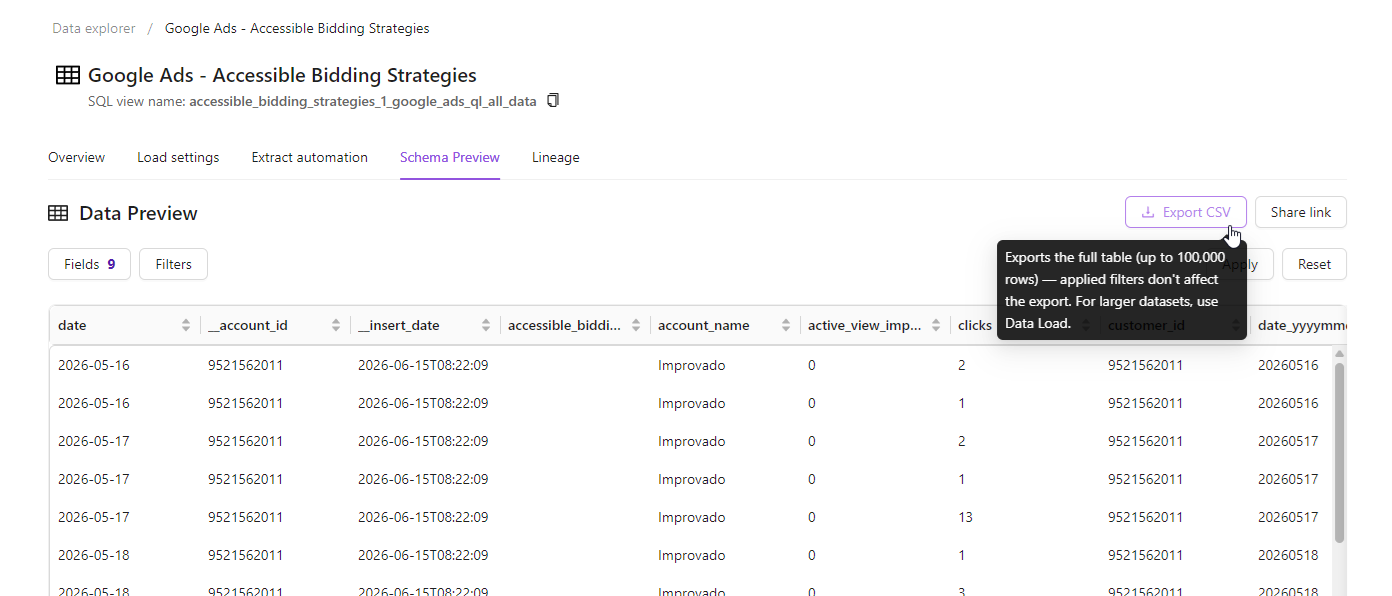
Task: Open the Filters button
Action: 173,264
